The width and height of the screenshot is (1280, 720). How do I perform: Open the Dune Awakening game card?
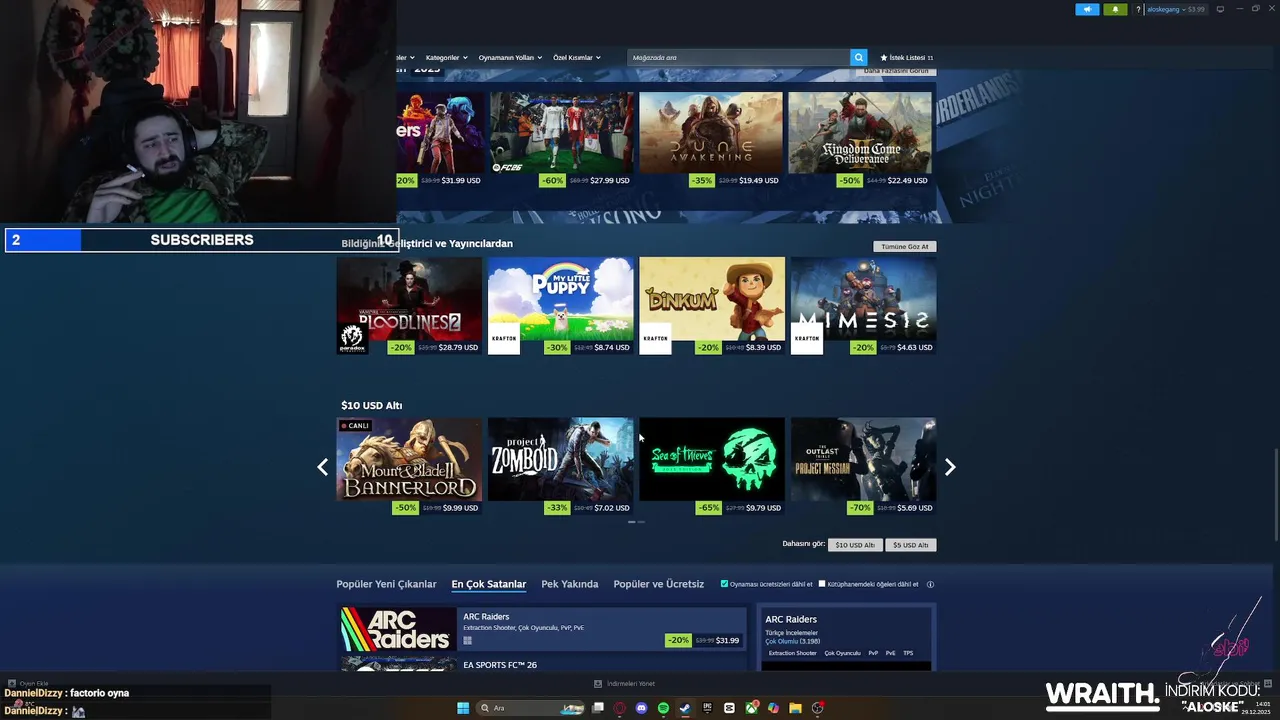(x=711, y=139)
